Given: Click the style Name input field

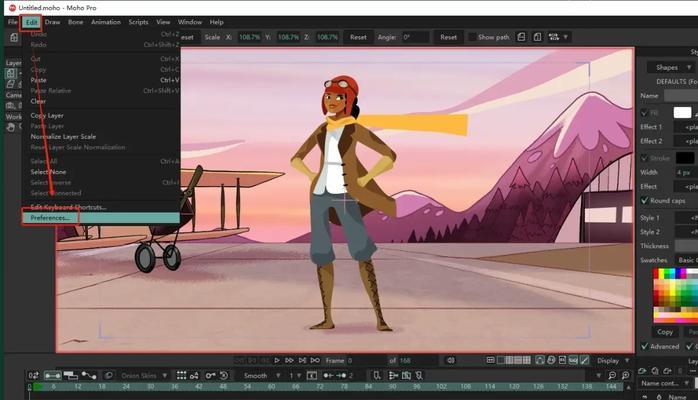Looking at the screenshot, I should point(681,95).
